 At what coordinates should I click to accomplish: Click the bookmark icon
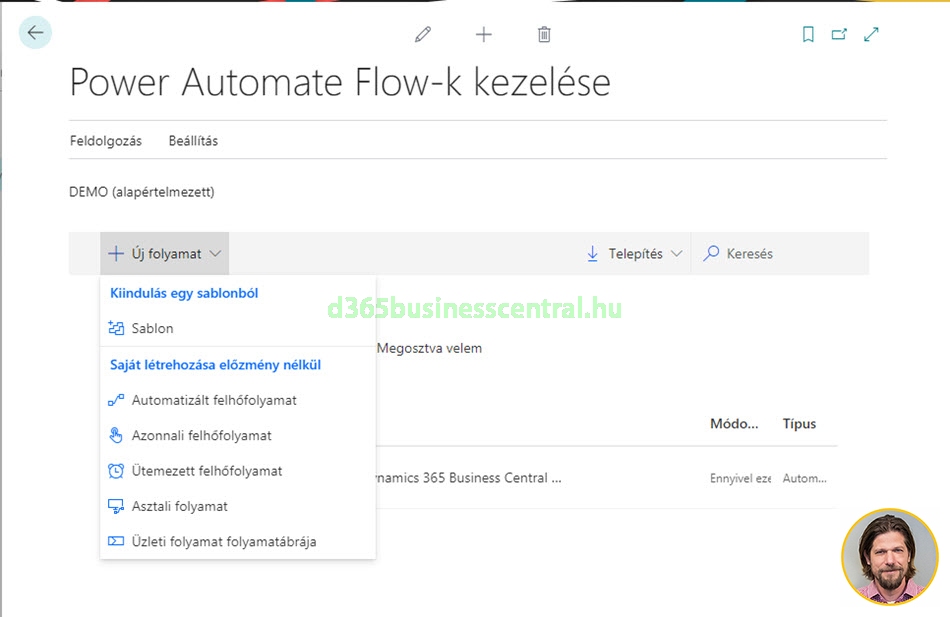coord(808,34)
